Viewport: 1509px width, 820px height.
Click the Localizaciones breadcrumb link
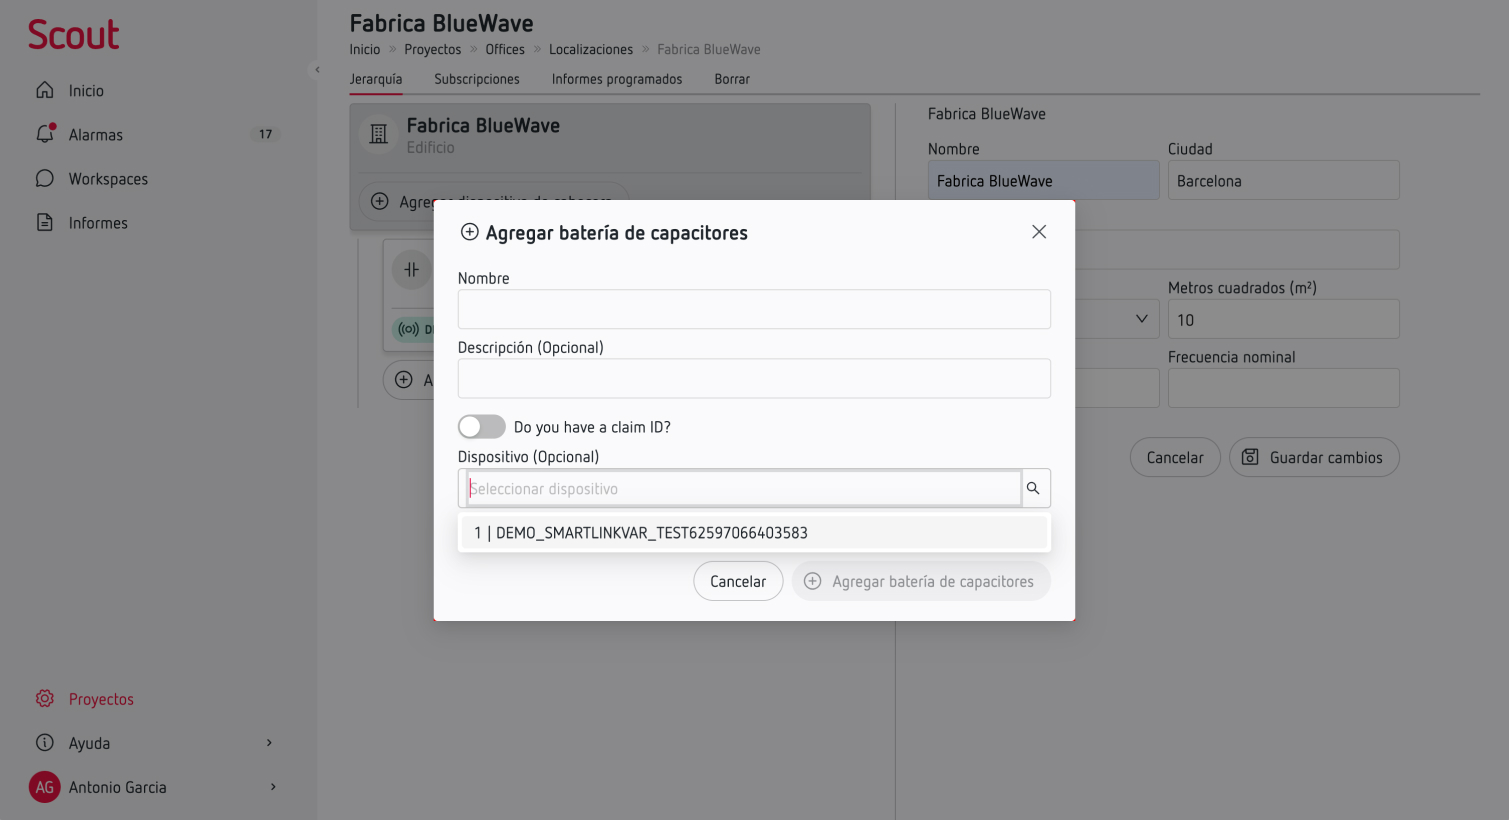(591, 49)
